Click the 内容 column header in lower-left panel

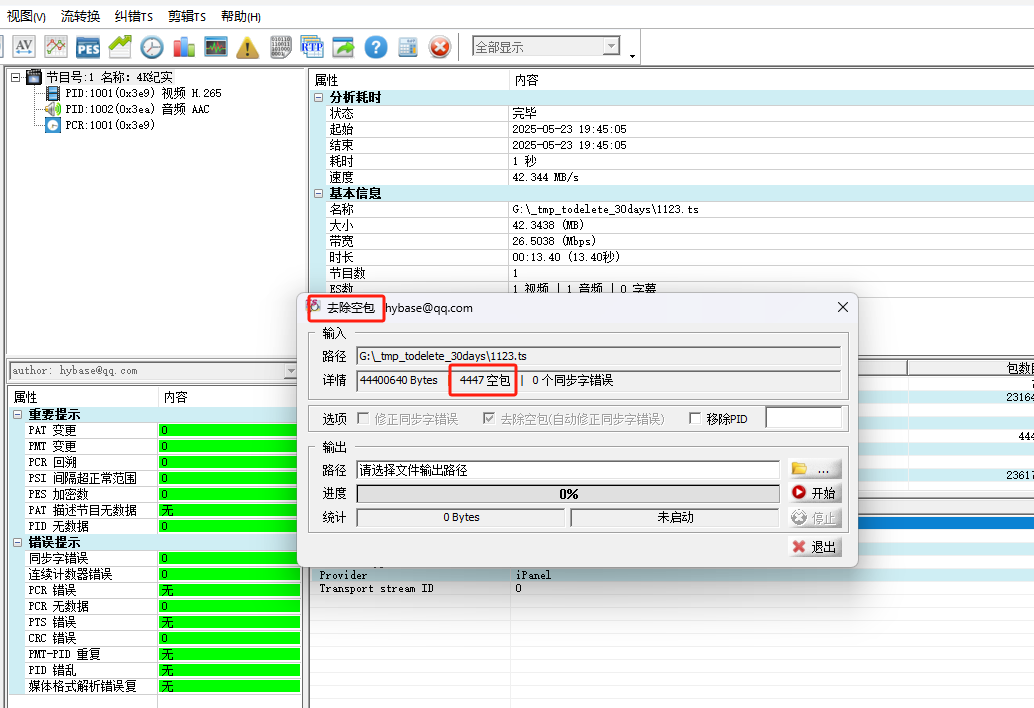(x=229, y=398)
